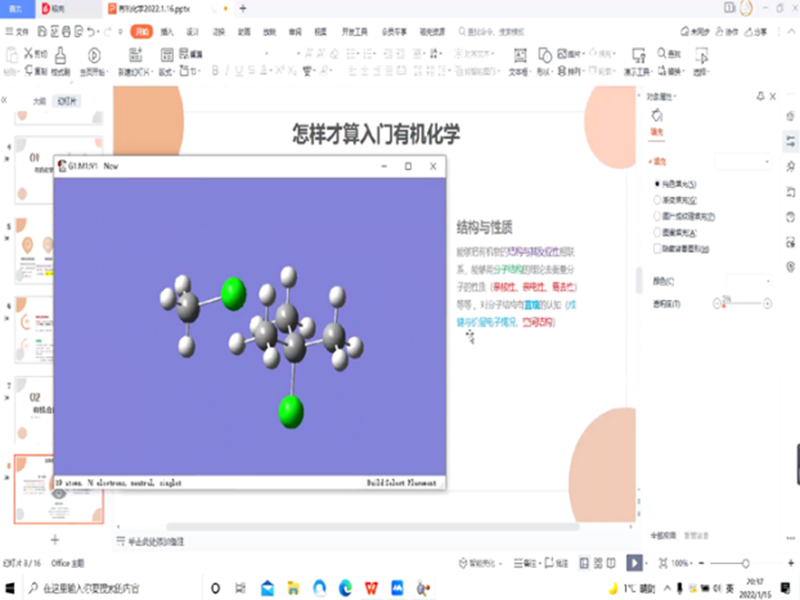Screen dimensions: 800x600
Task: Click the play-from-current-slide icon in the ribbon
Action: click(94, 56)
